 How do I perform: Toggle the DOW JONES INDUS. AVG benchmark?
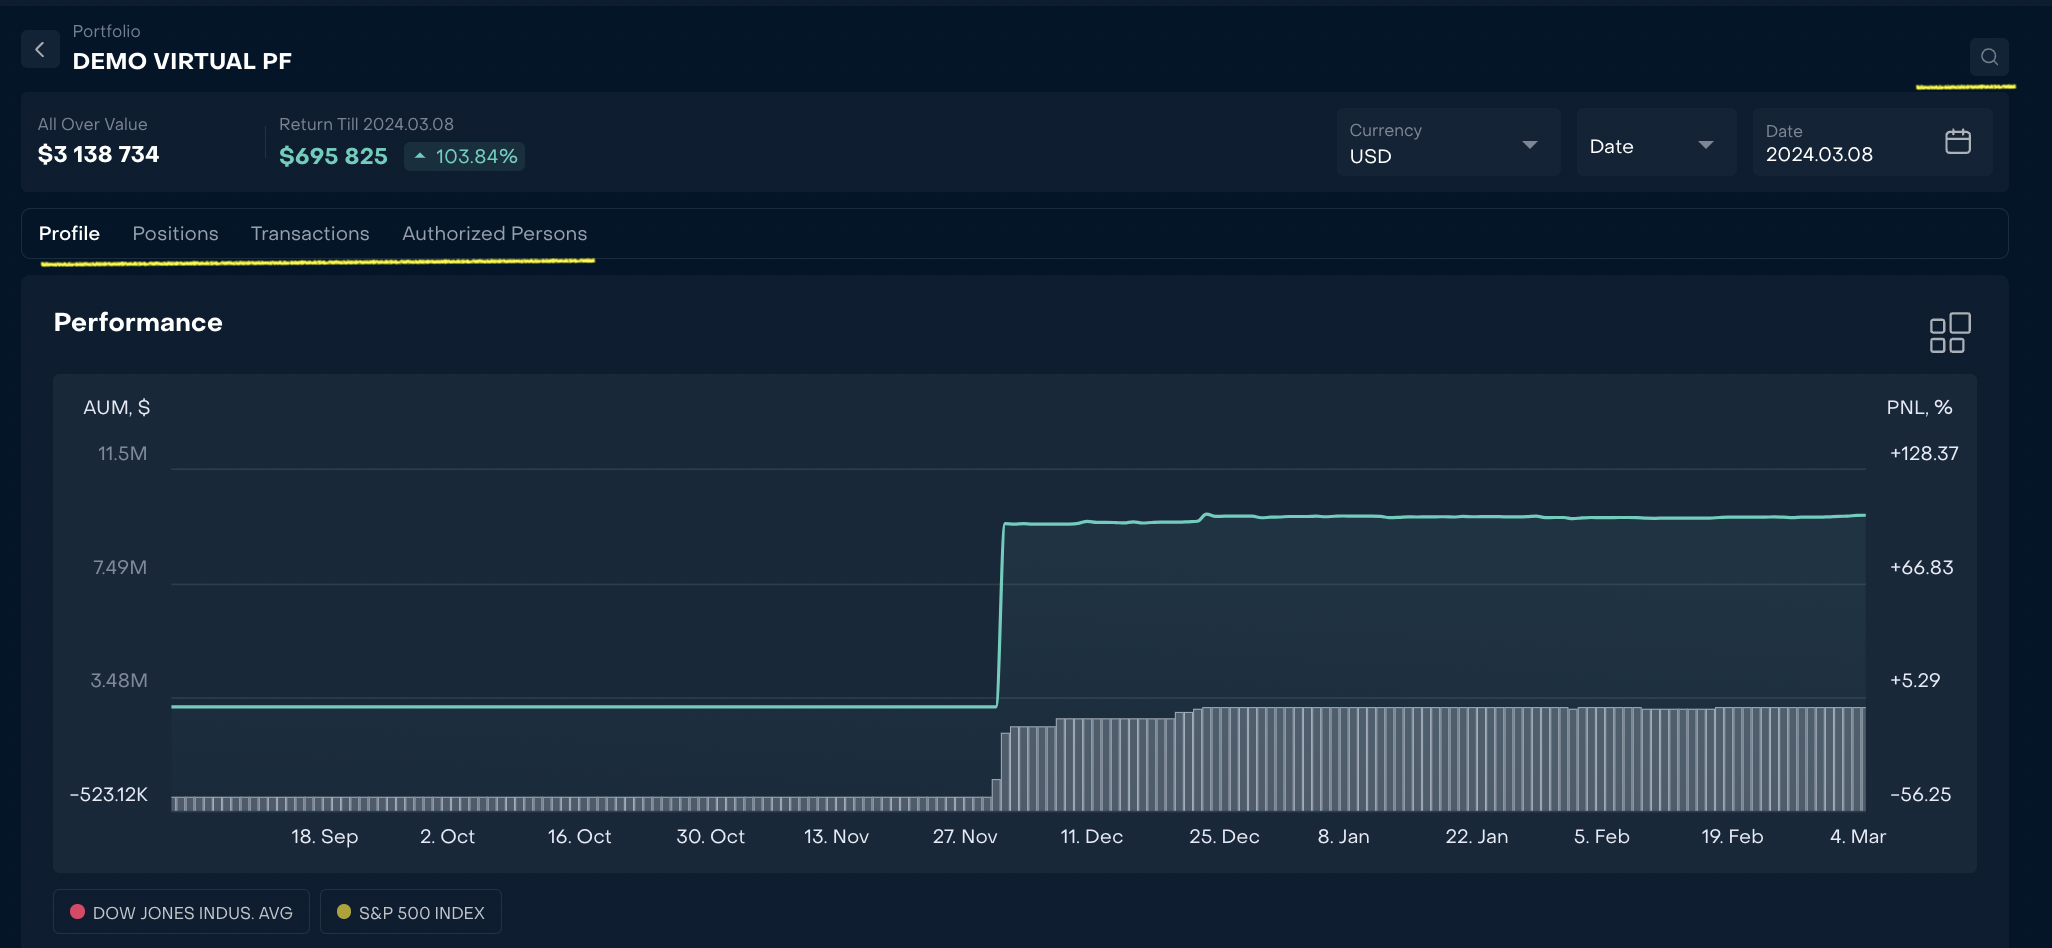[181, 912]
